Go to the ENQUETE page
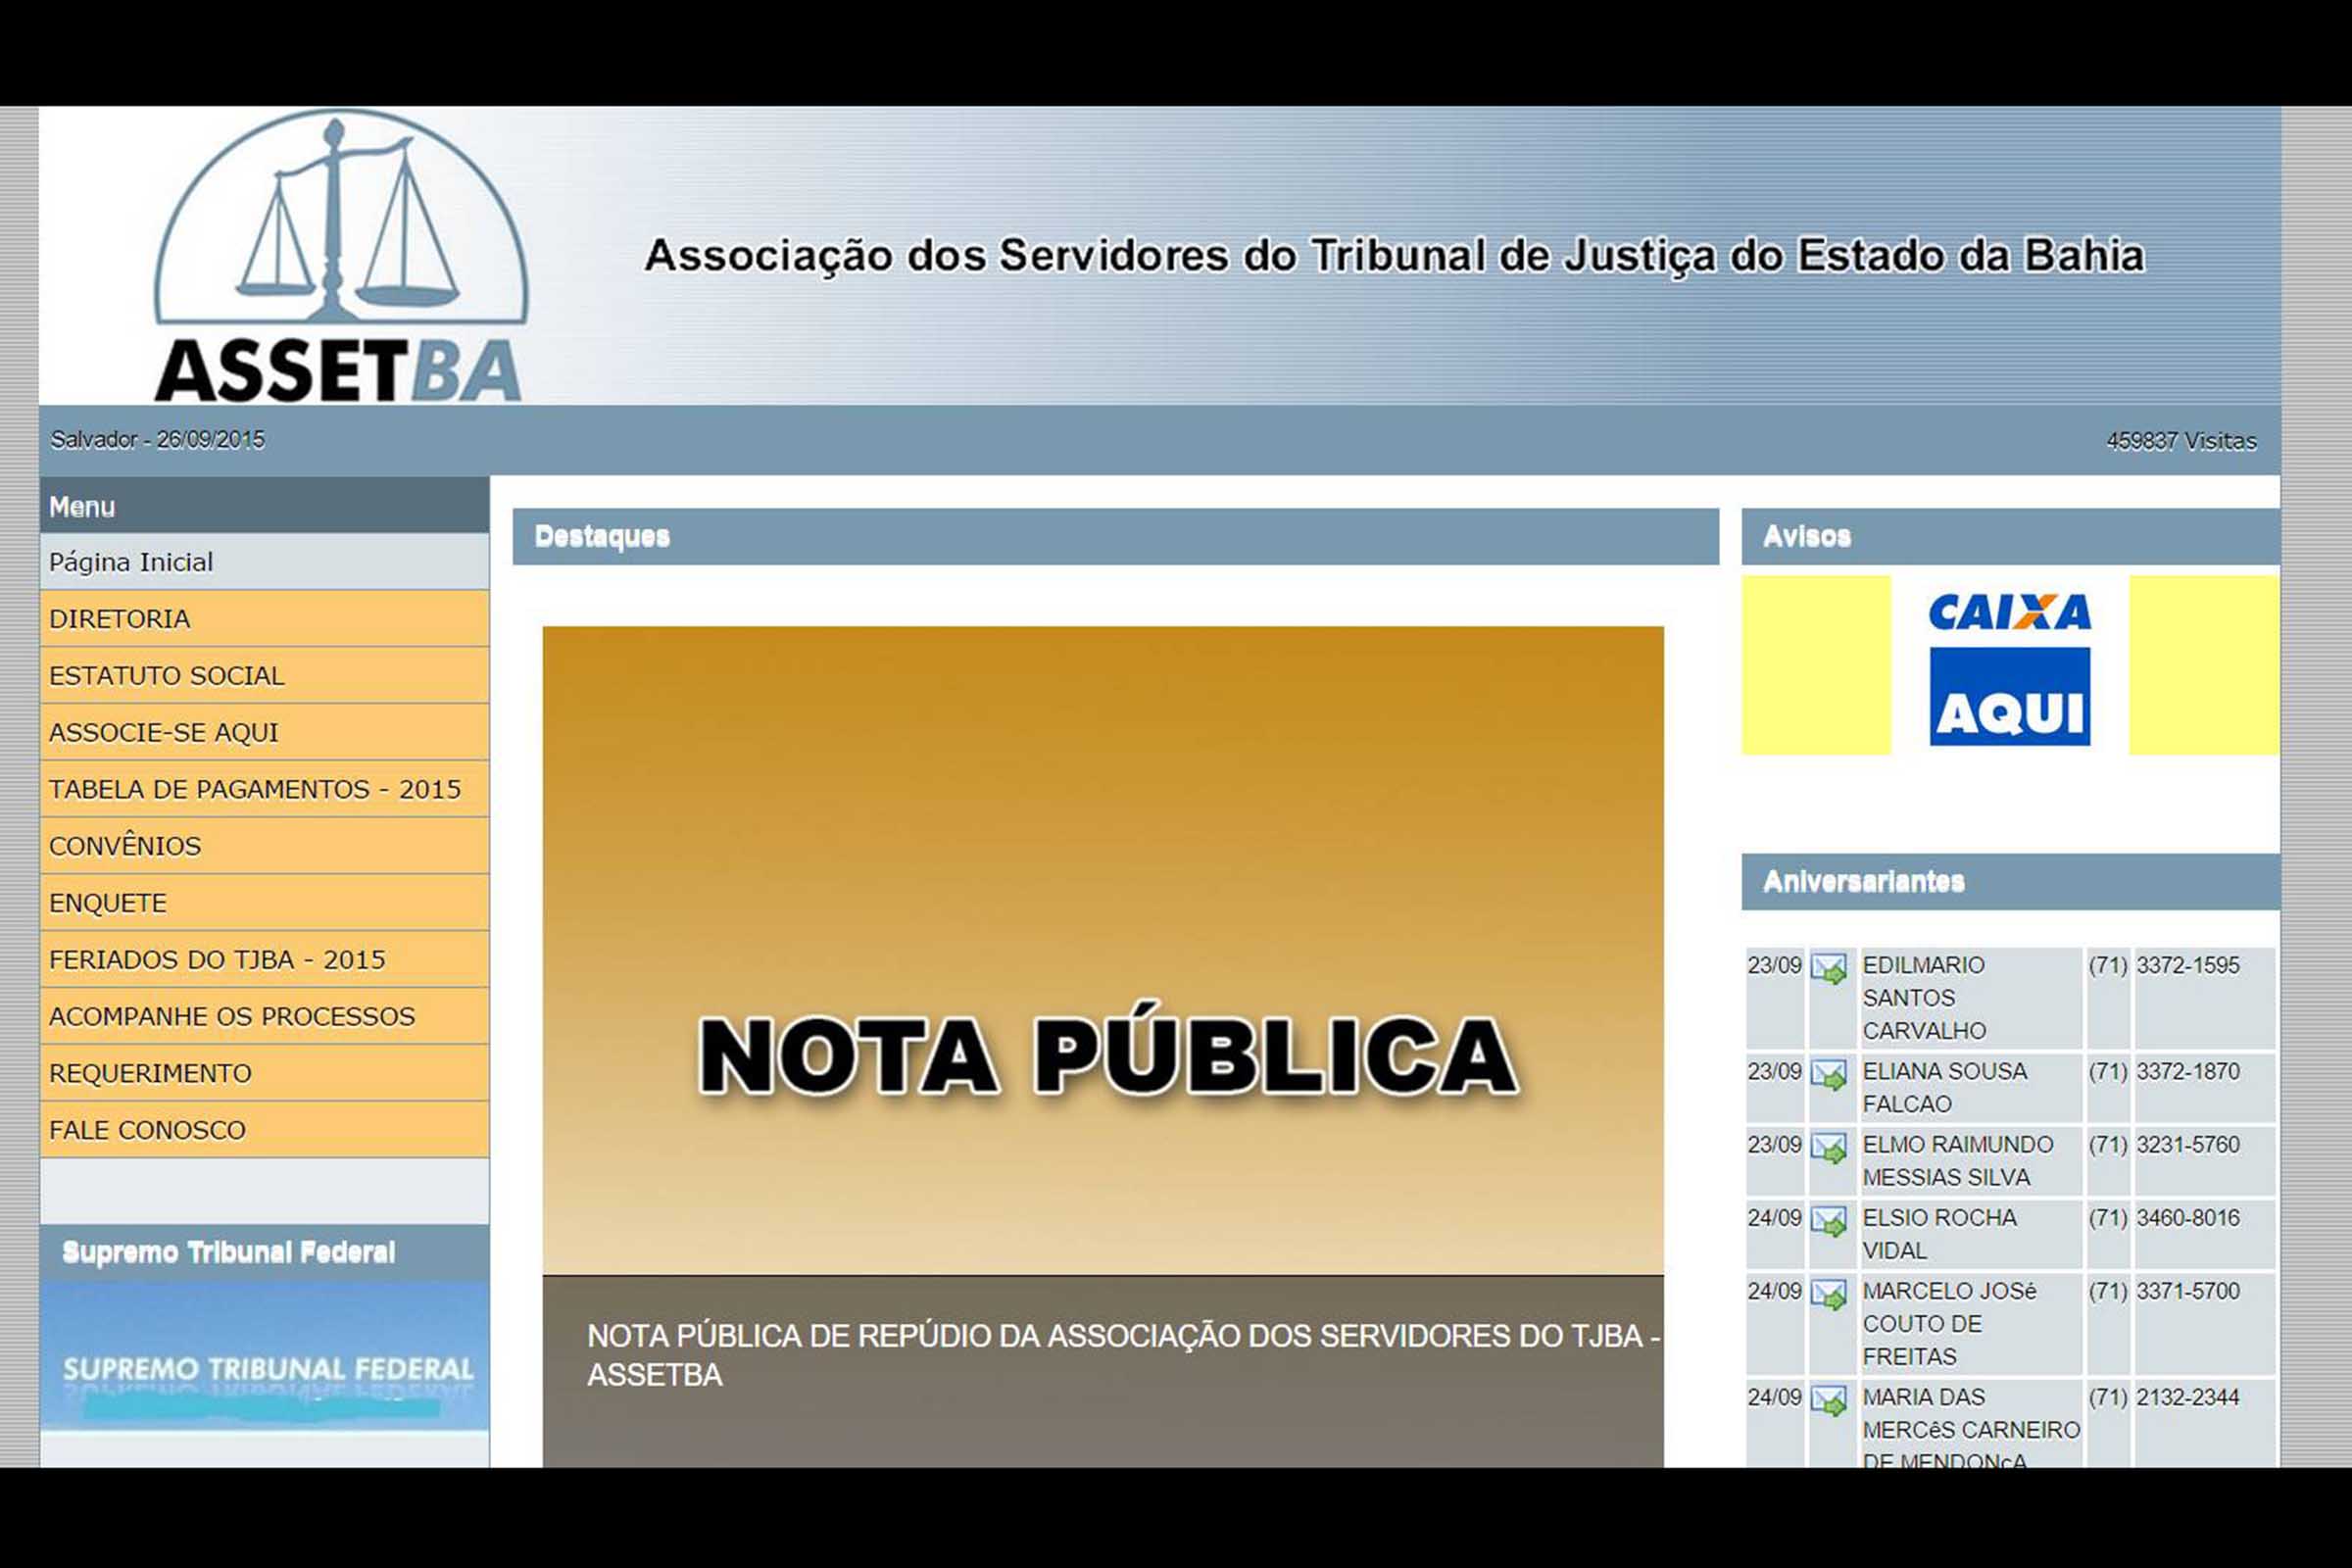Screen dimensions: 2352x1568 coord(107,903)
